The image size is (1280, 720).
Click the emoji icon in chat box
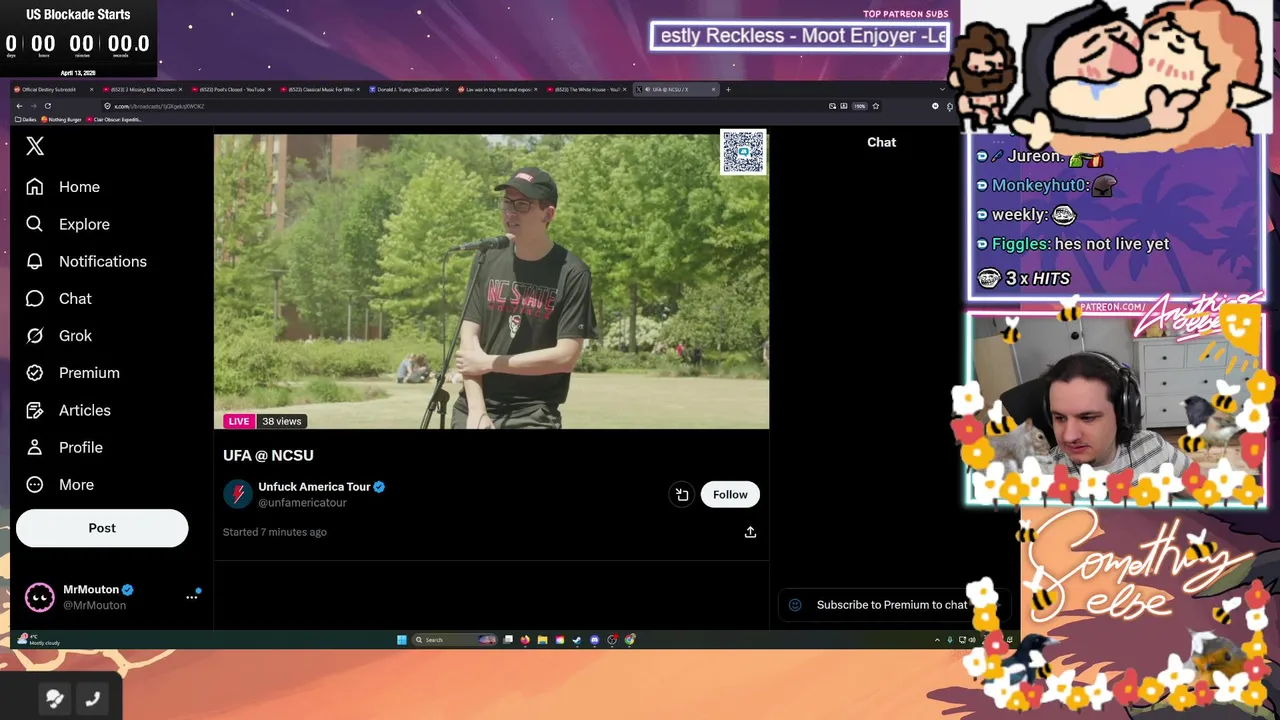pos(795,605)
